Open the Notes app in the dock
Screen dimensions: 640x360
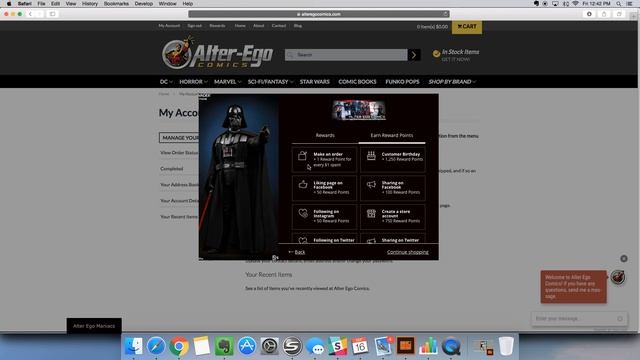click(x=202, y=346)
